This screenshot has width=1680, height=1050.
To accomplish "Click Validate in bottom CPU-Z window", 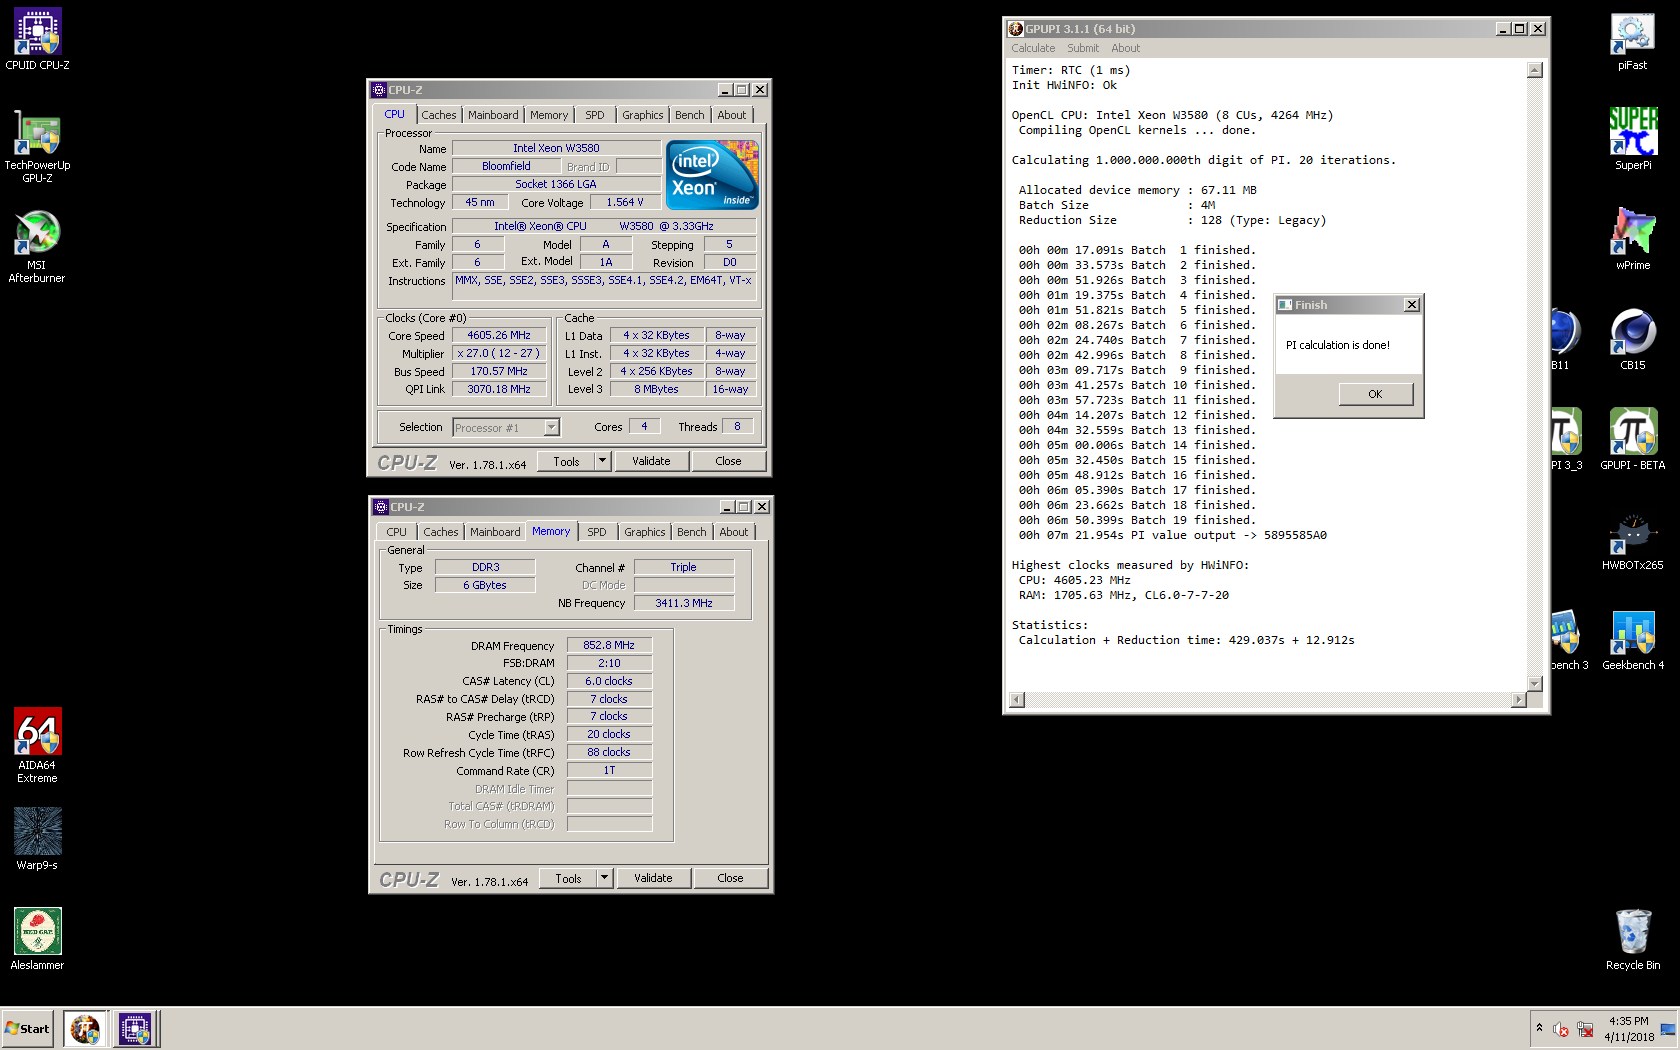I will 653,878.
